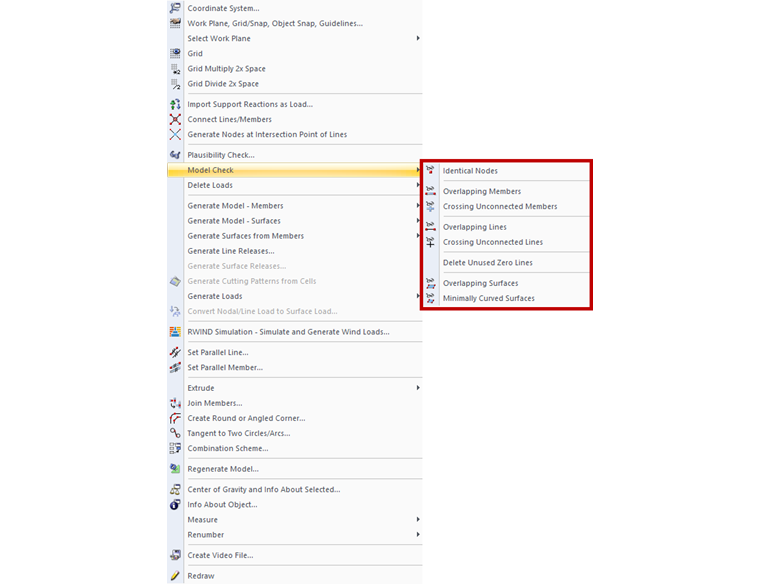Viewport: 760px width, 584px height.
Task: Click the Generate Nodes at Intersection icon
Action: click(175, 134)
